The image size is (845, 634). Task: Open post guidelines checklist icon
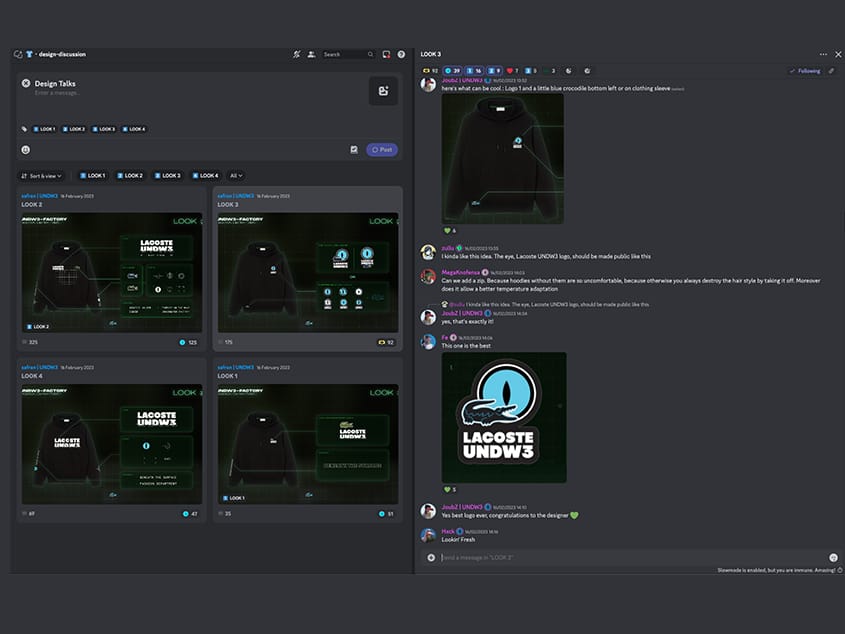[354, 149]
